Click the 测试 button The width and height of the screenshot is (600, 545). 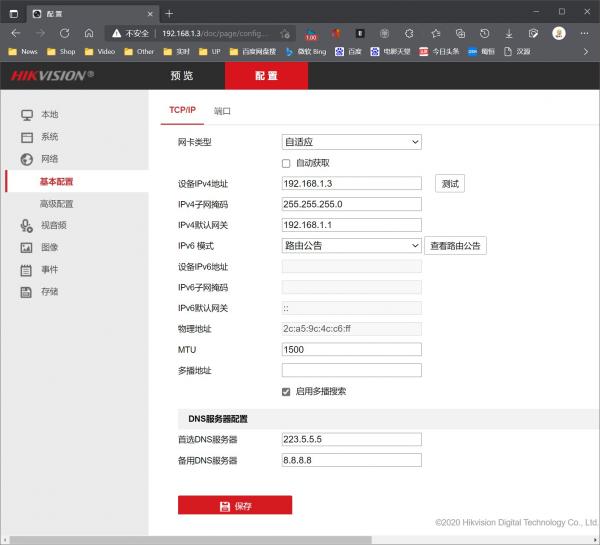click(450, 184)
